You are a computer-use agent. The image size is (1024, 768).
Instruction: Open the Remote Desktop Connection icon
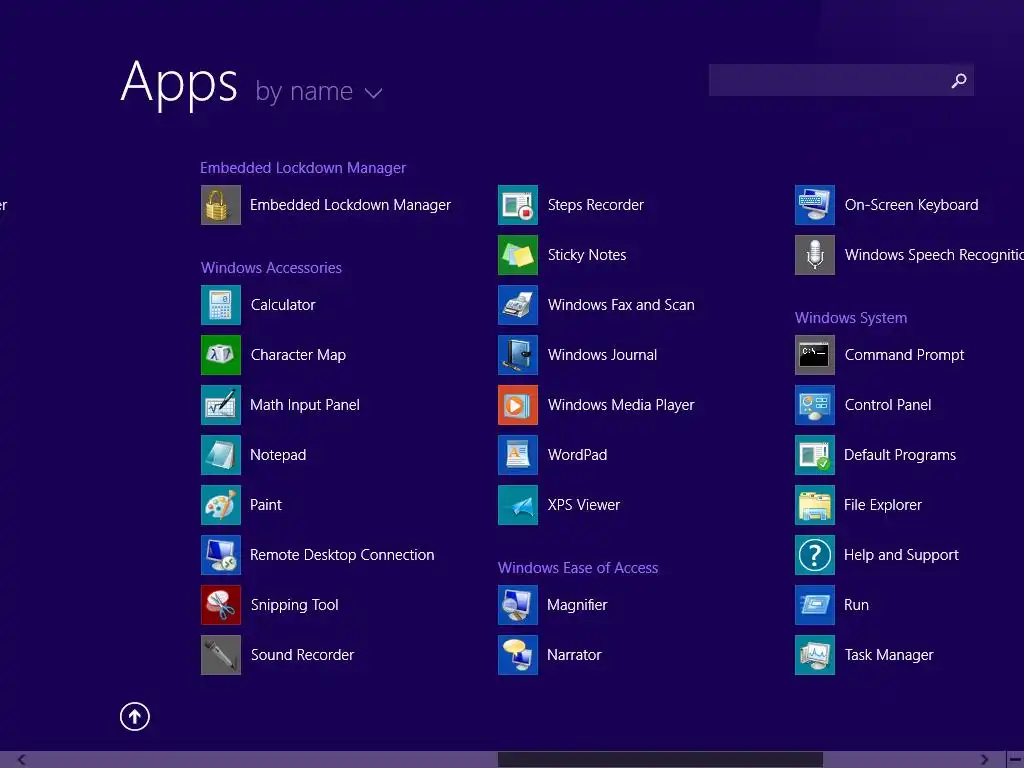pyautogui.click(x=221, y=555)
